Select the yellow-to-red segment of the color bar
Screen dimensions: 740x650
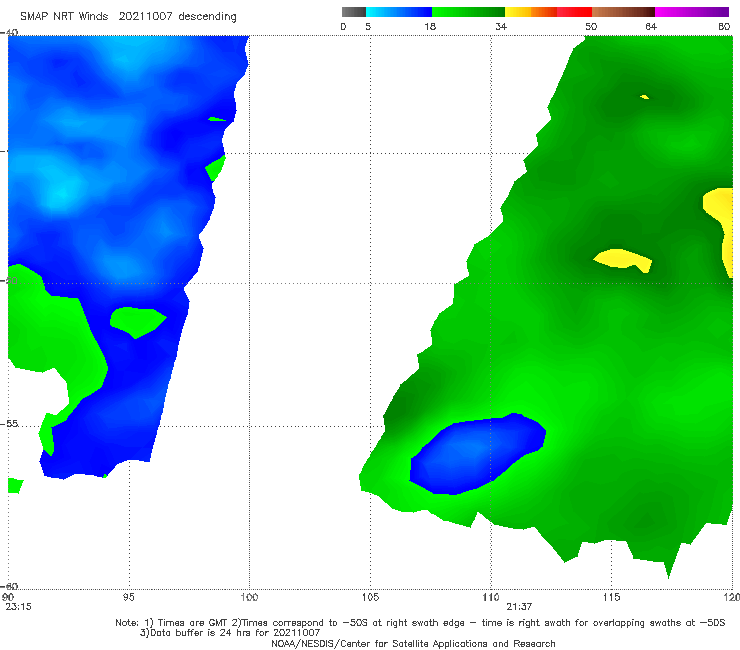548,12
